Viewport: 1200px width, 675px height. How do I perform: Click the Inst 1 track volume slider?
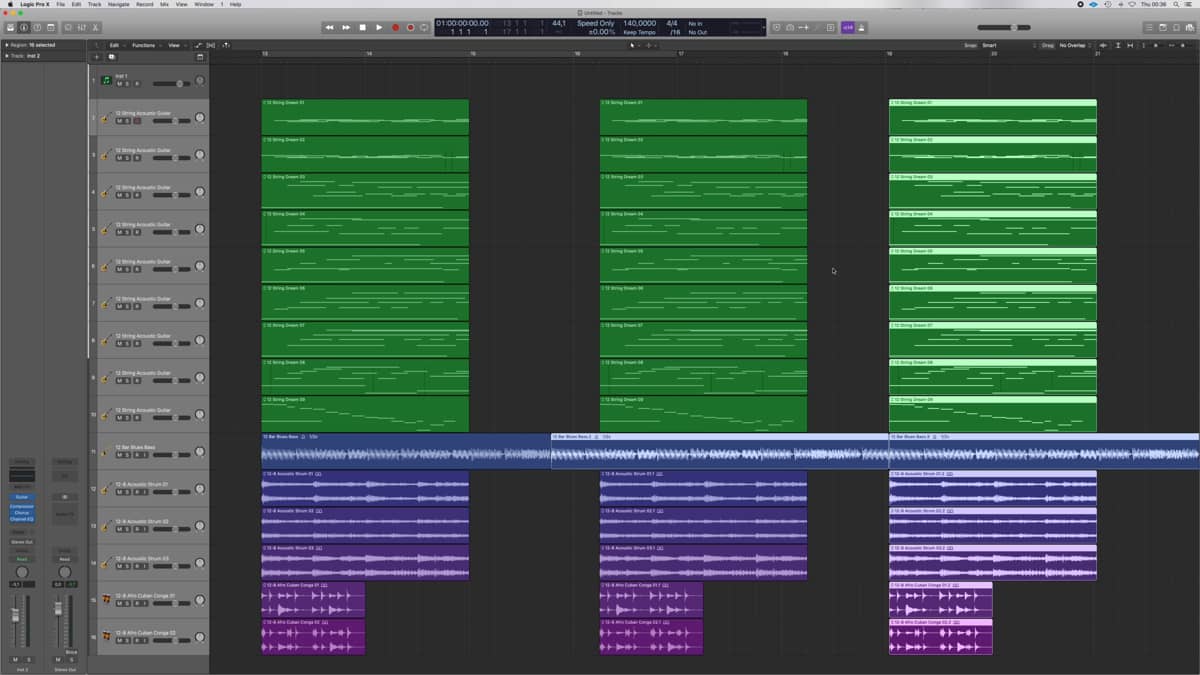coord(171,84)
